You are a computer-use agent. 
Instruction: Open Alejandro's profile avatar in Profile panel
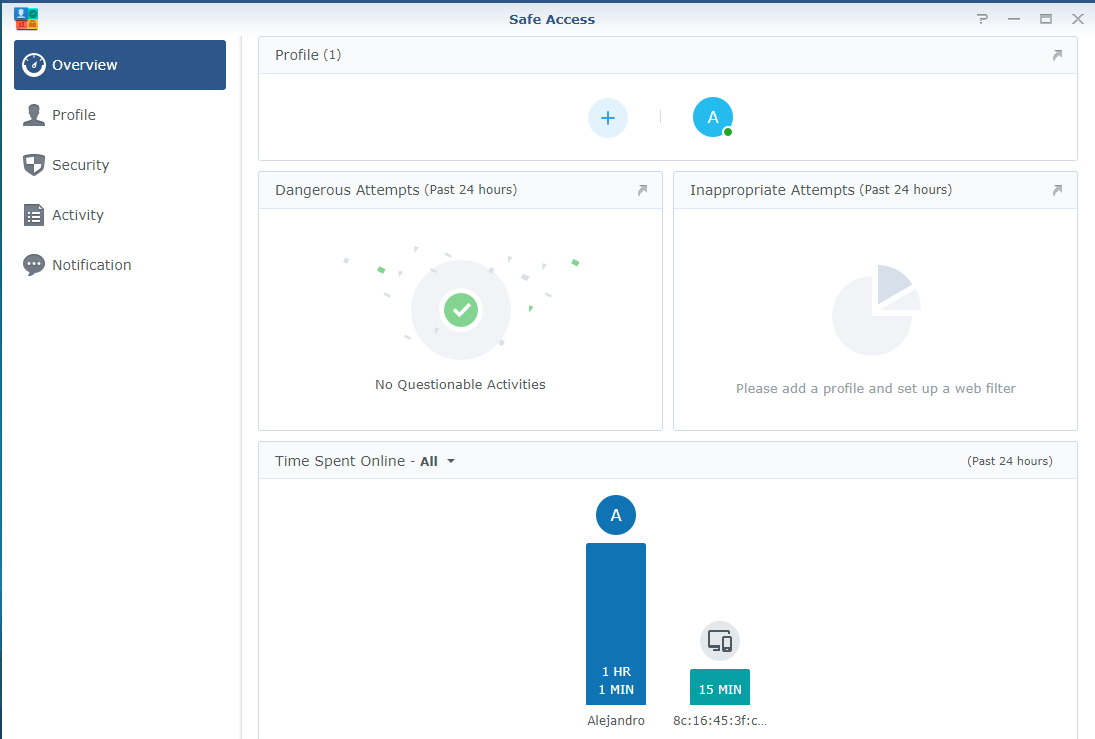pos(712,118)
